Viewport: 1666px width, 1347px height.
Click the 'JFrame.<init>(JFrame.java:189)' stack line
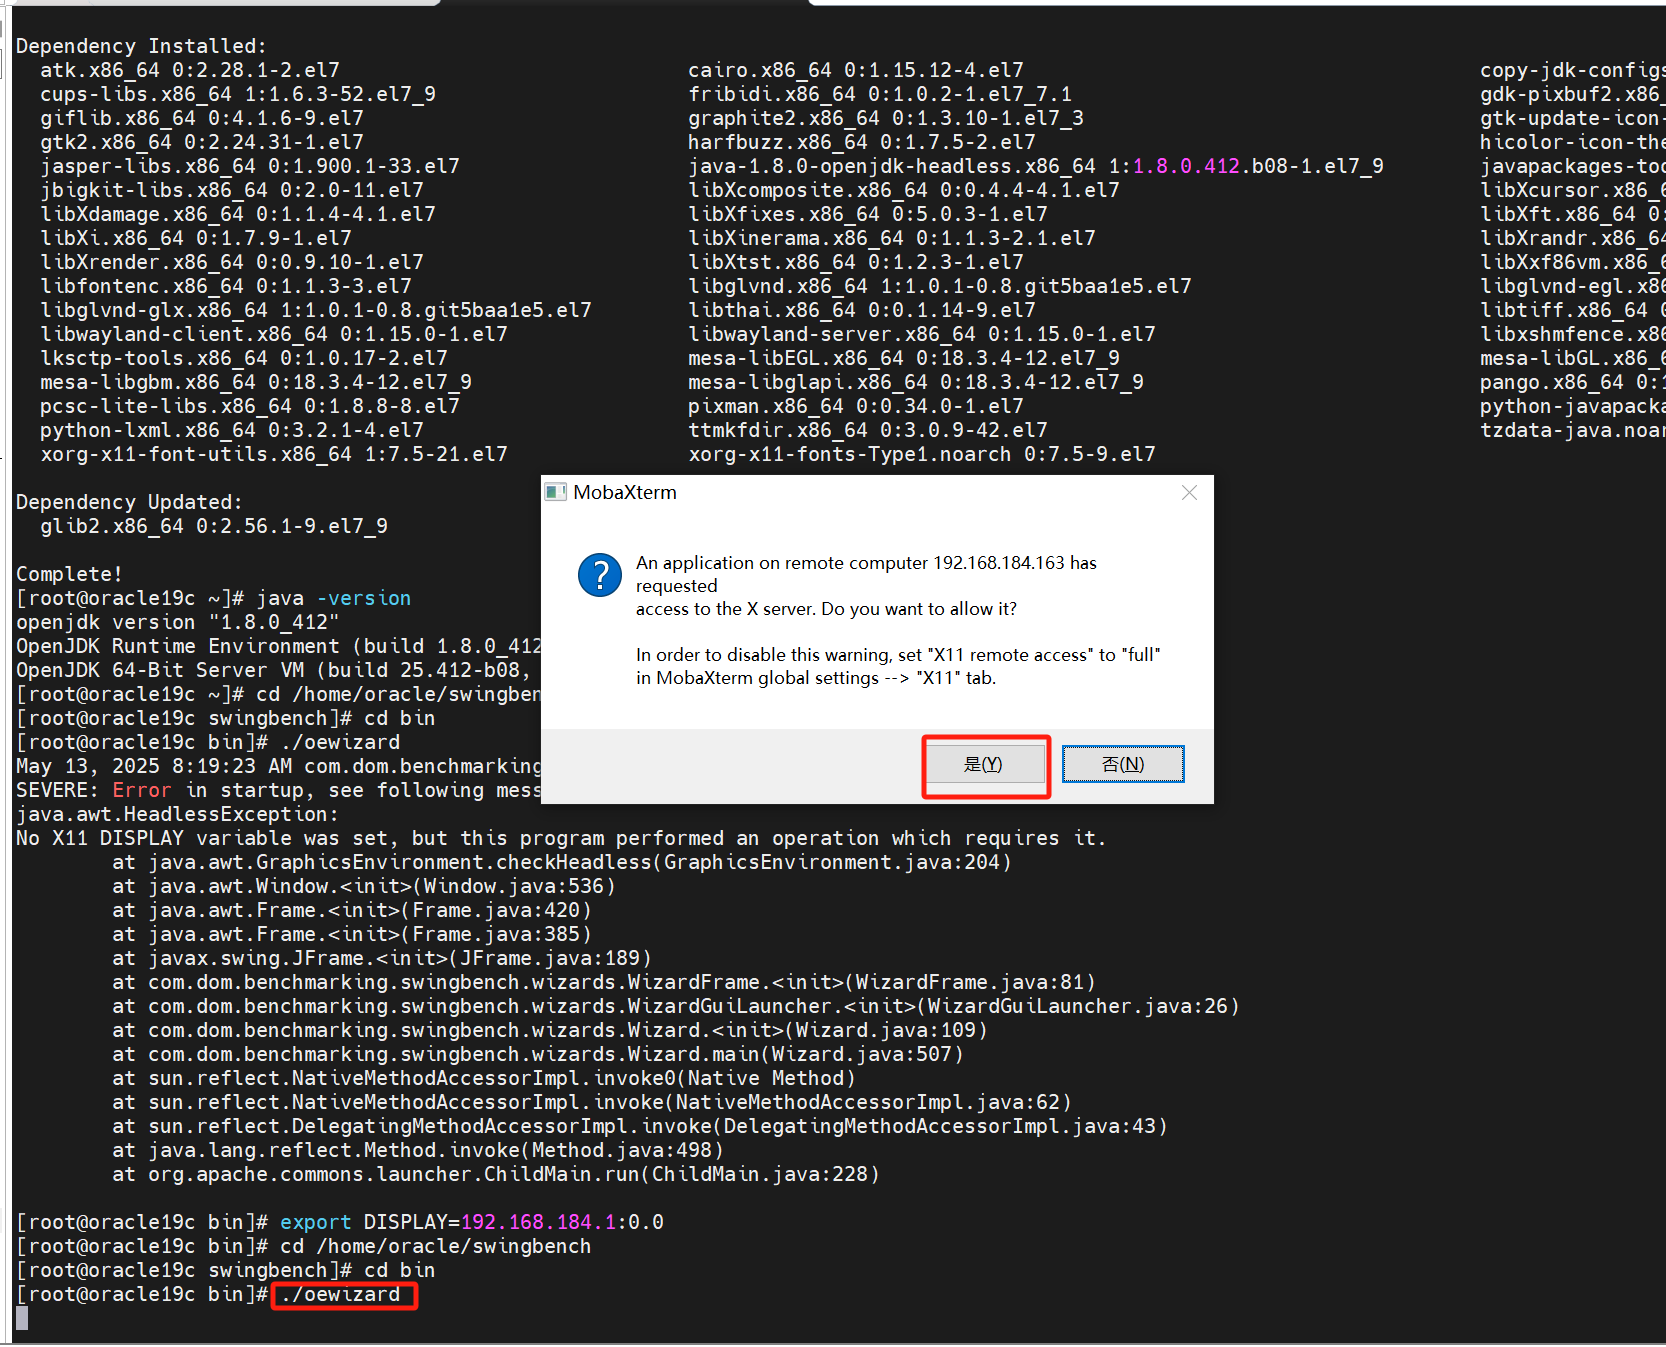pos(382,958)
